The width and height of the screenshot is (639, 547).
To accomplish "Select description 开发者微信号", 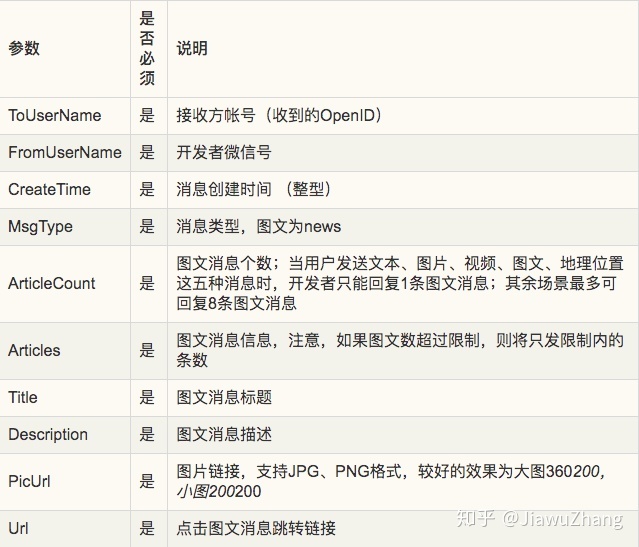I will pos(224,153).
